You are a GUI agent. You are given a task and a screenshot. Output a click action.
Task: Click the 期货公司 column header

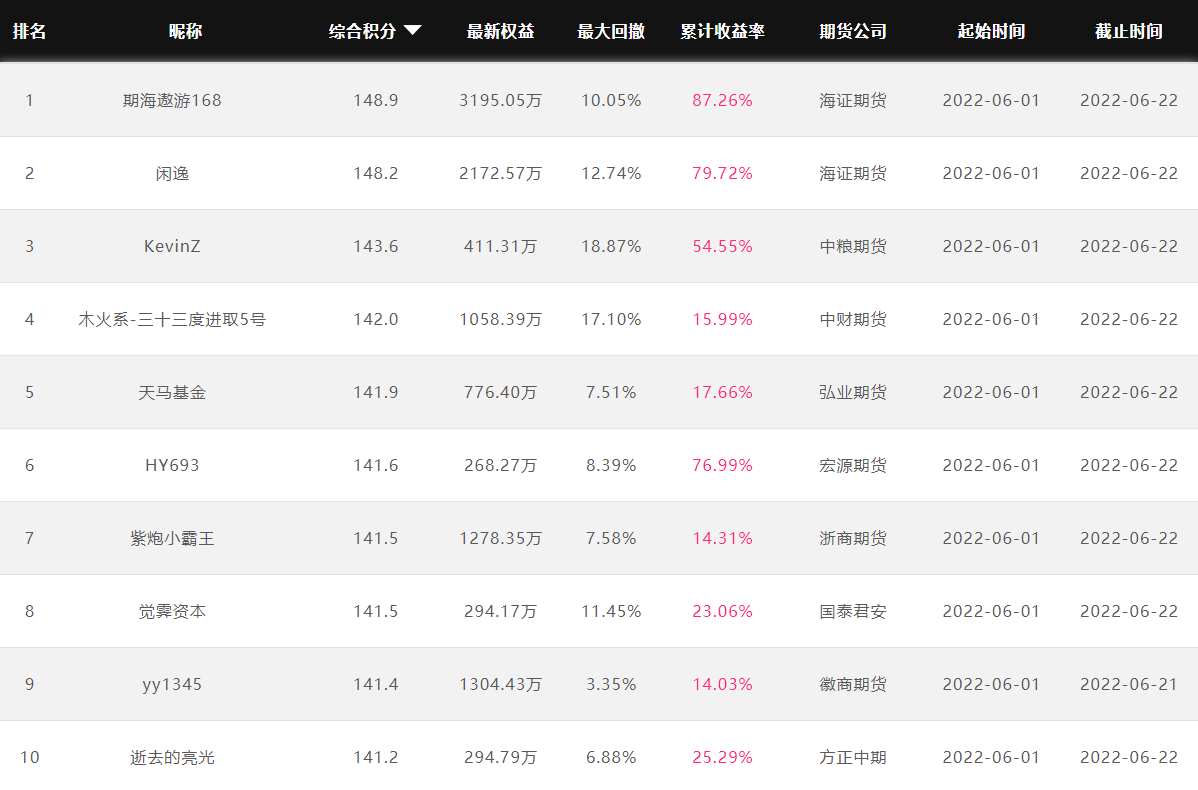pos(853,31)
